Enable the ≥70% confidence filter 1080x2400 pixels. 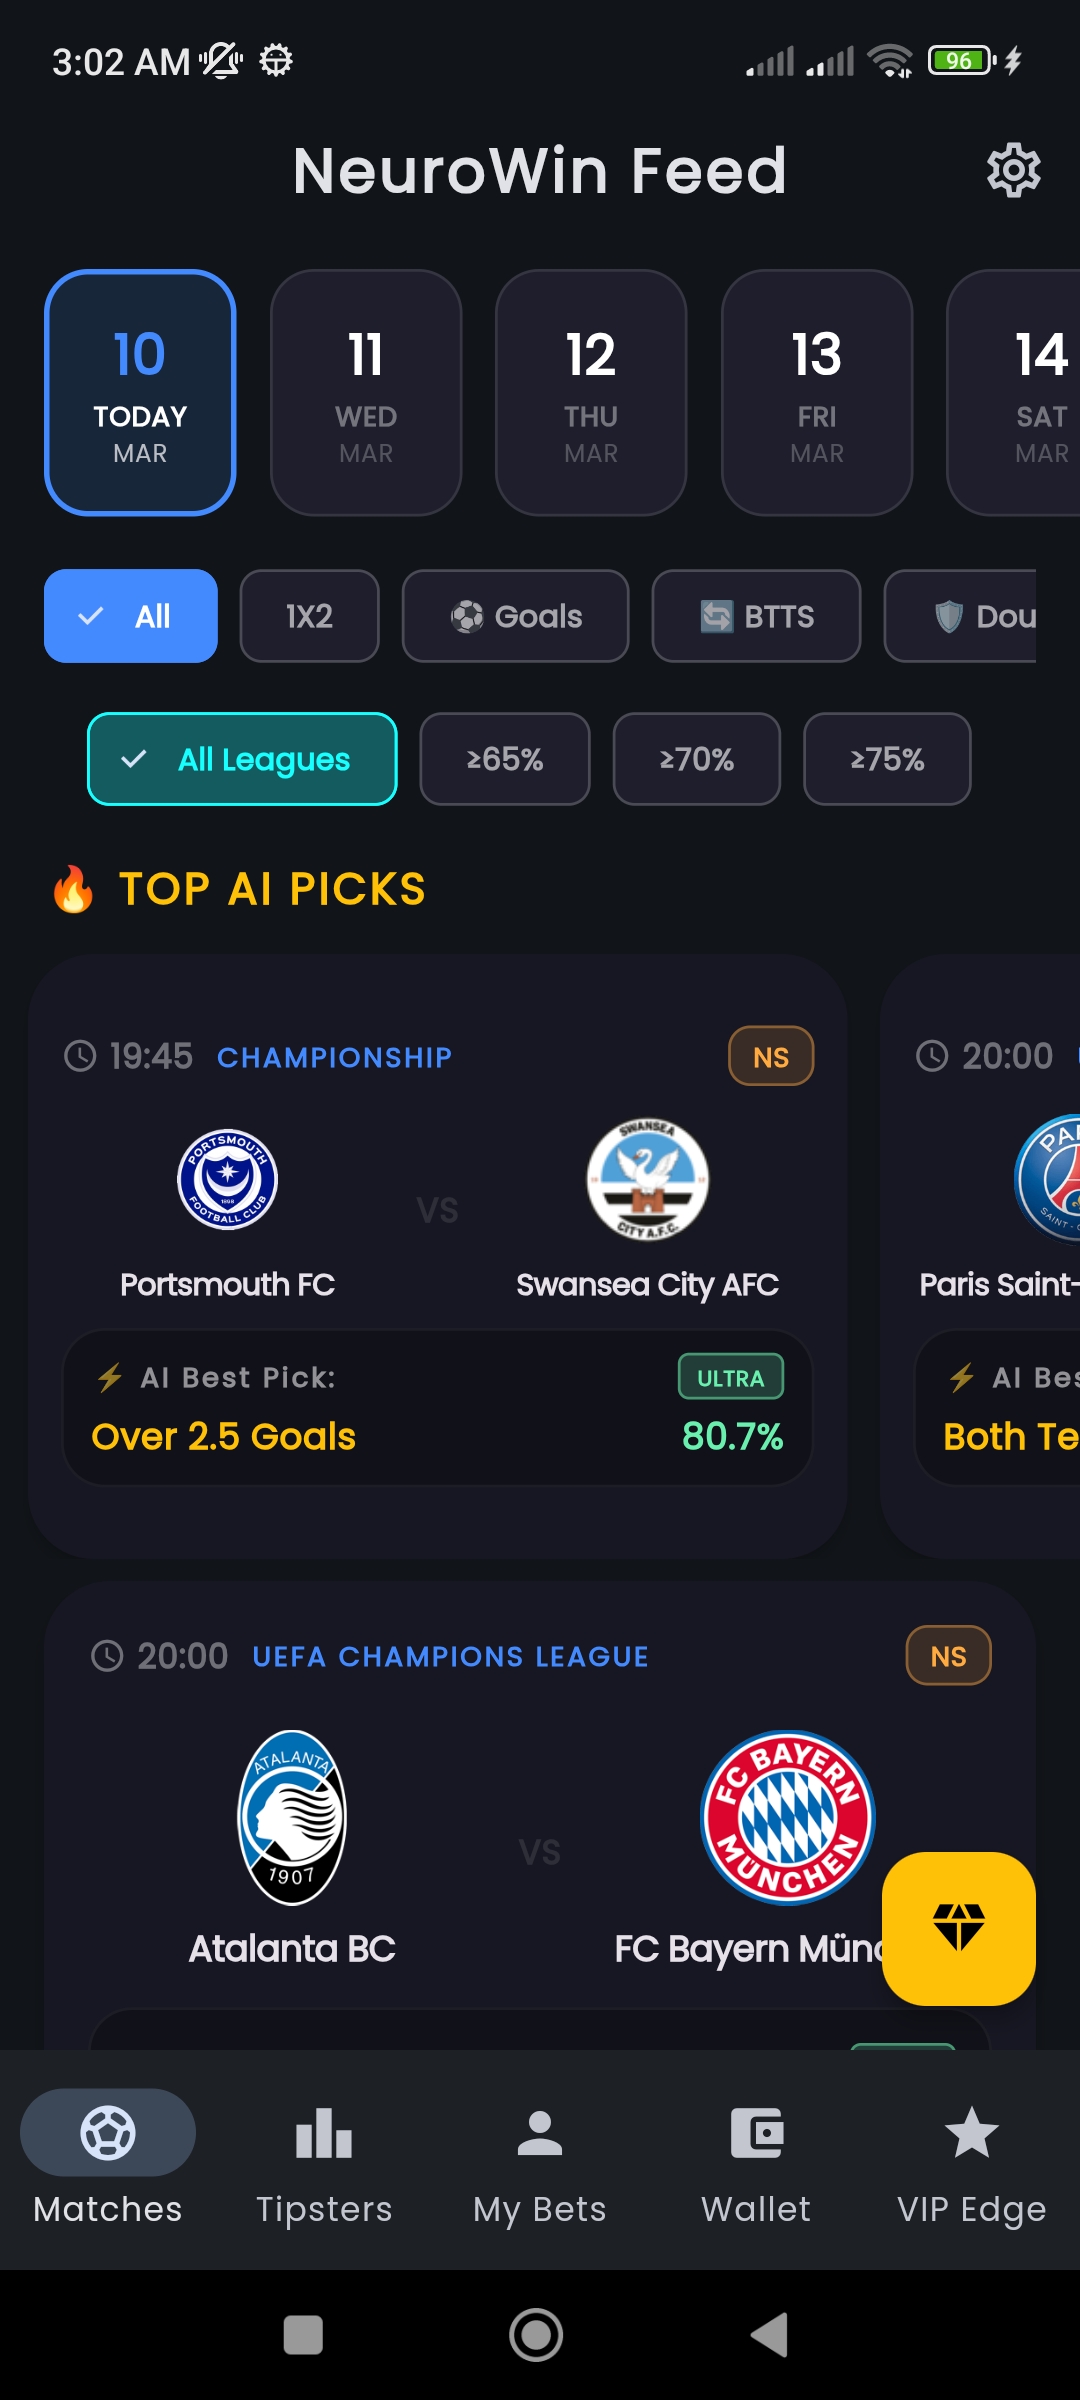point(696,759)
